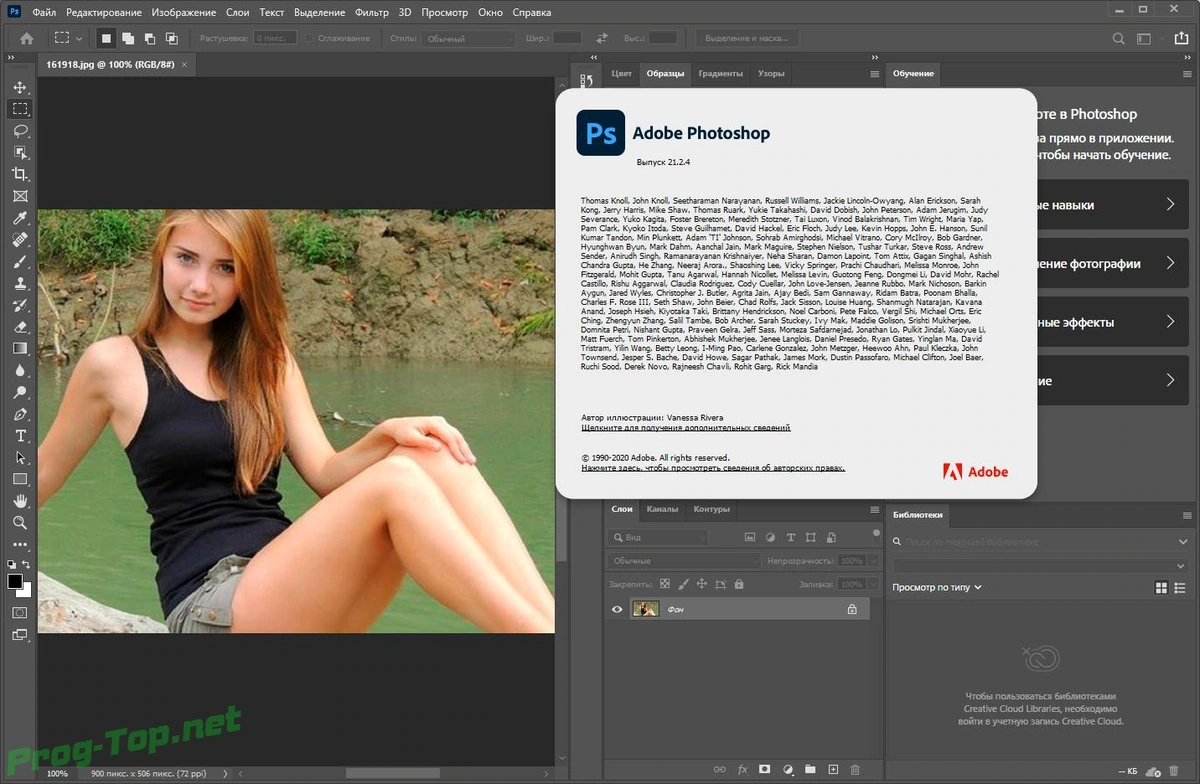Toggle Quick Mask mode
Screen dimensions: 1200x784
pos(20,612)
